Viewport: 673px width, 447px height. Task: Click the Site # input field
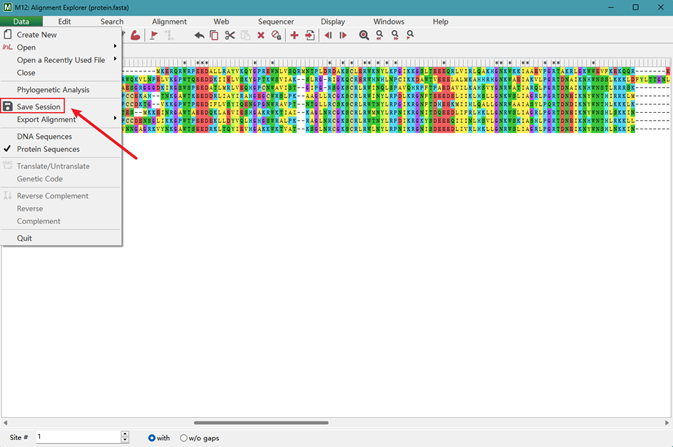pos(79,437)
